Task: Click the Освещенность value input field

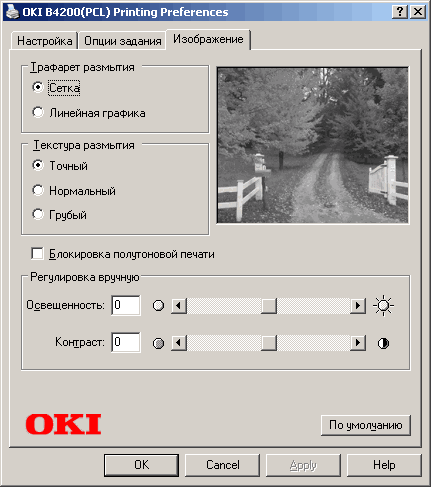Action: (126, 305)
